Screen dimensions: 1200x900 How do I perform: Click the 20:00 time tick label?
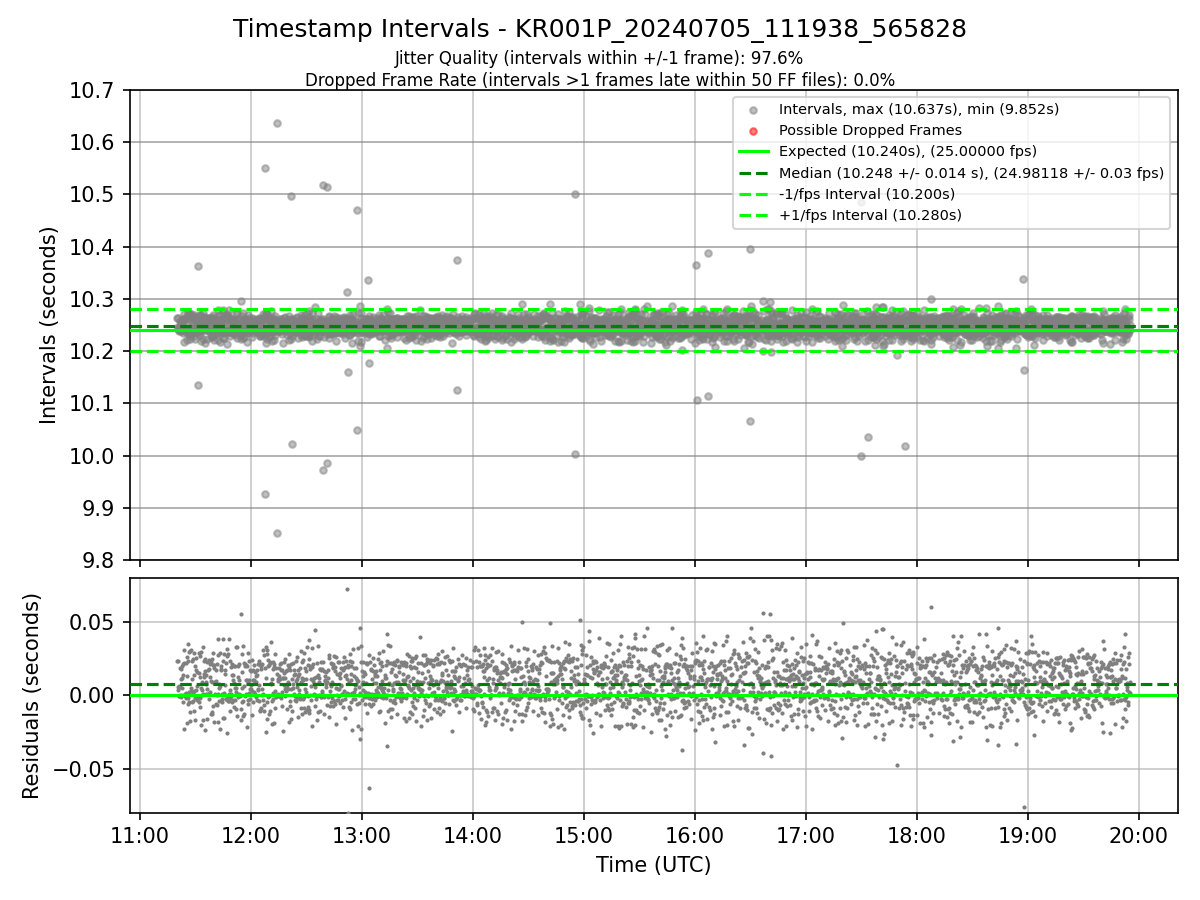[x=1138, y=836]
